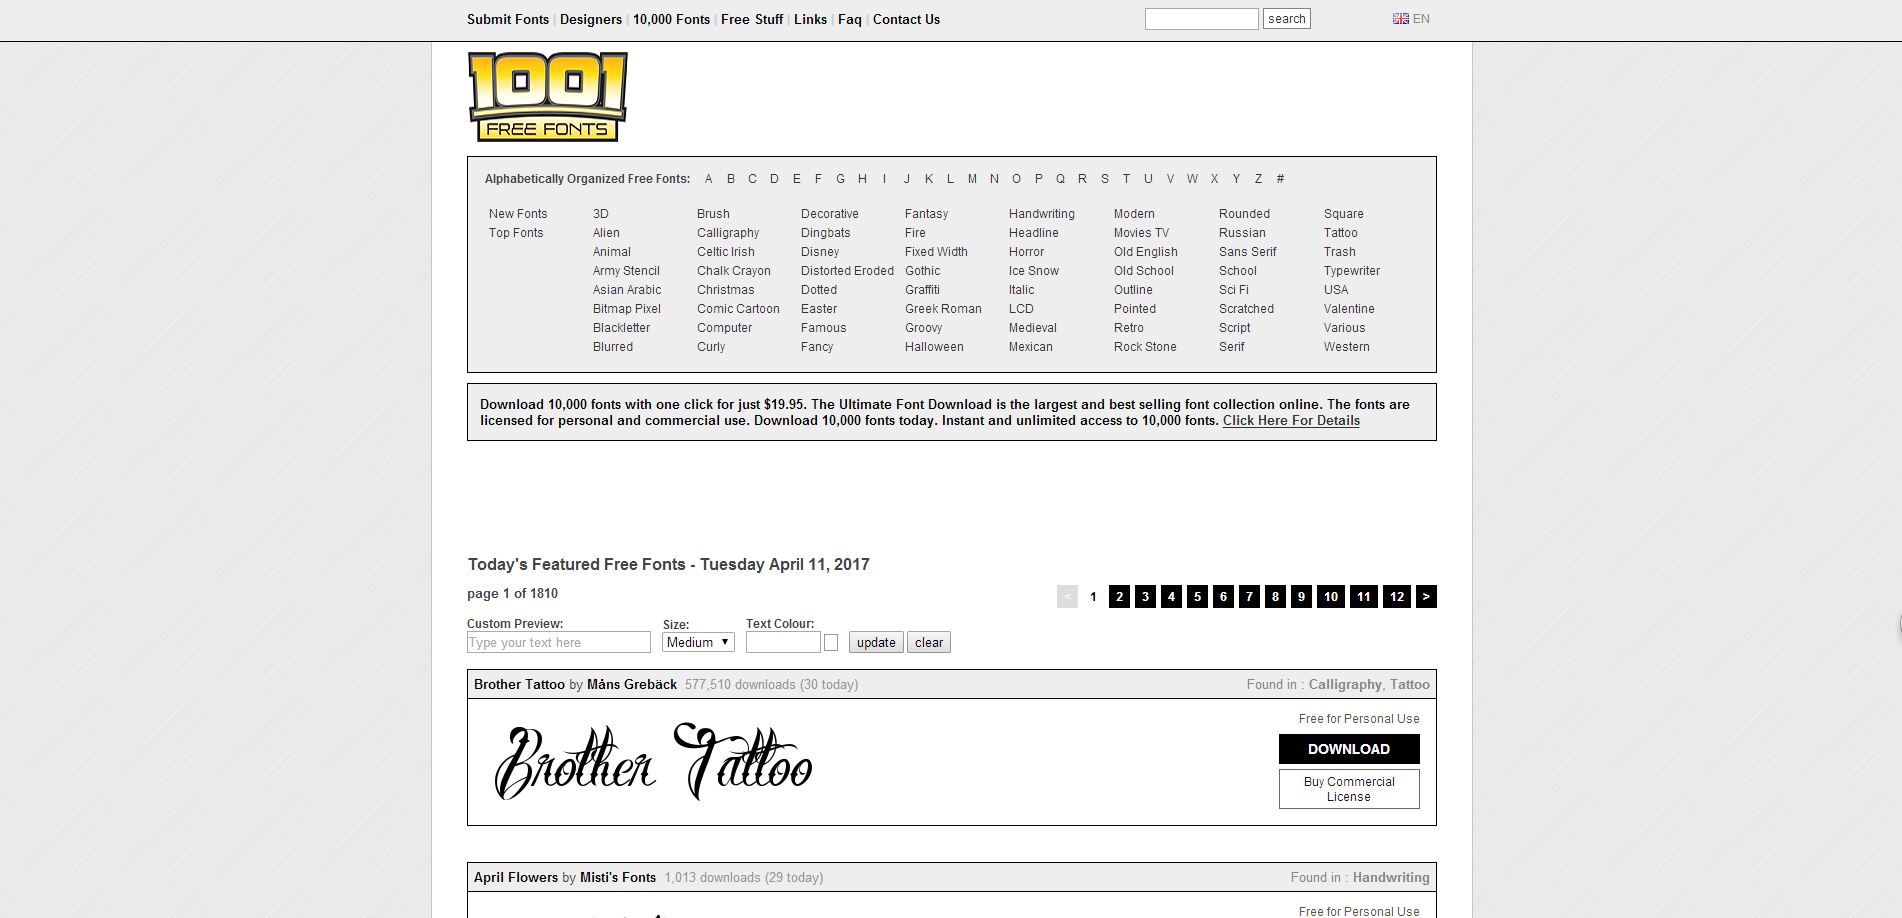Click designer Misti's Fonts link
The image size is (1902, 918).
(x=618, y=878)
